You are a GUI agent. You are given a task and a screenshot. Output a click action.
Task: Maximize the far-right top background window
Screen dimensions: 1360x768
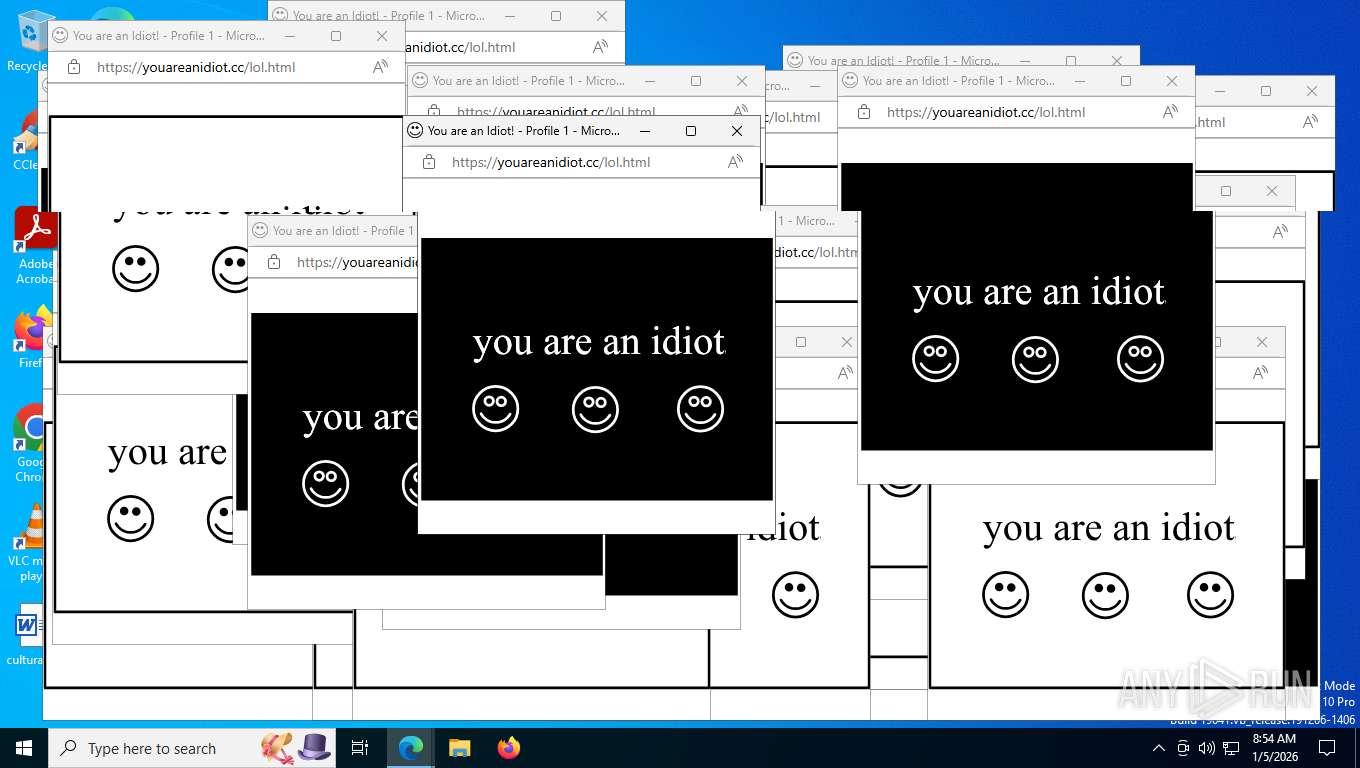coord(1266,91)
